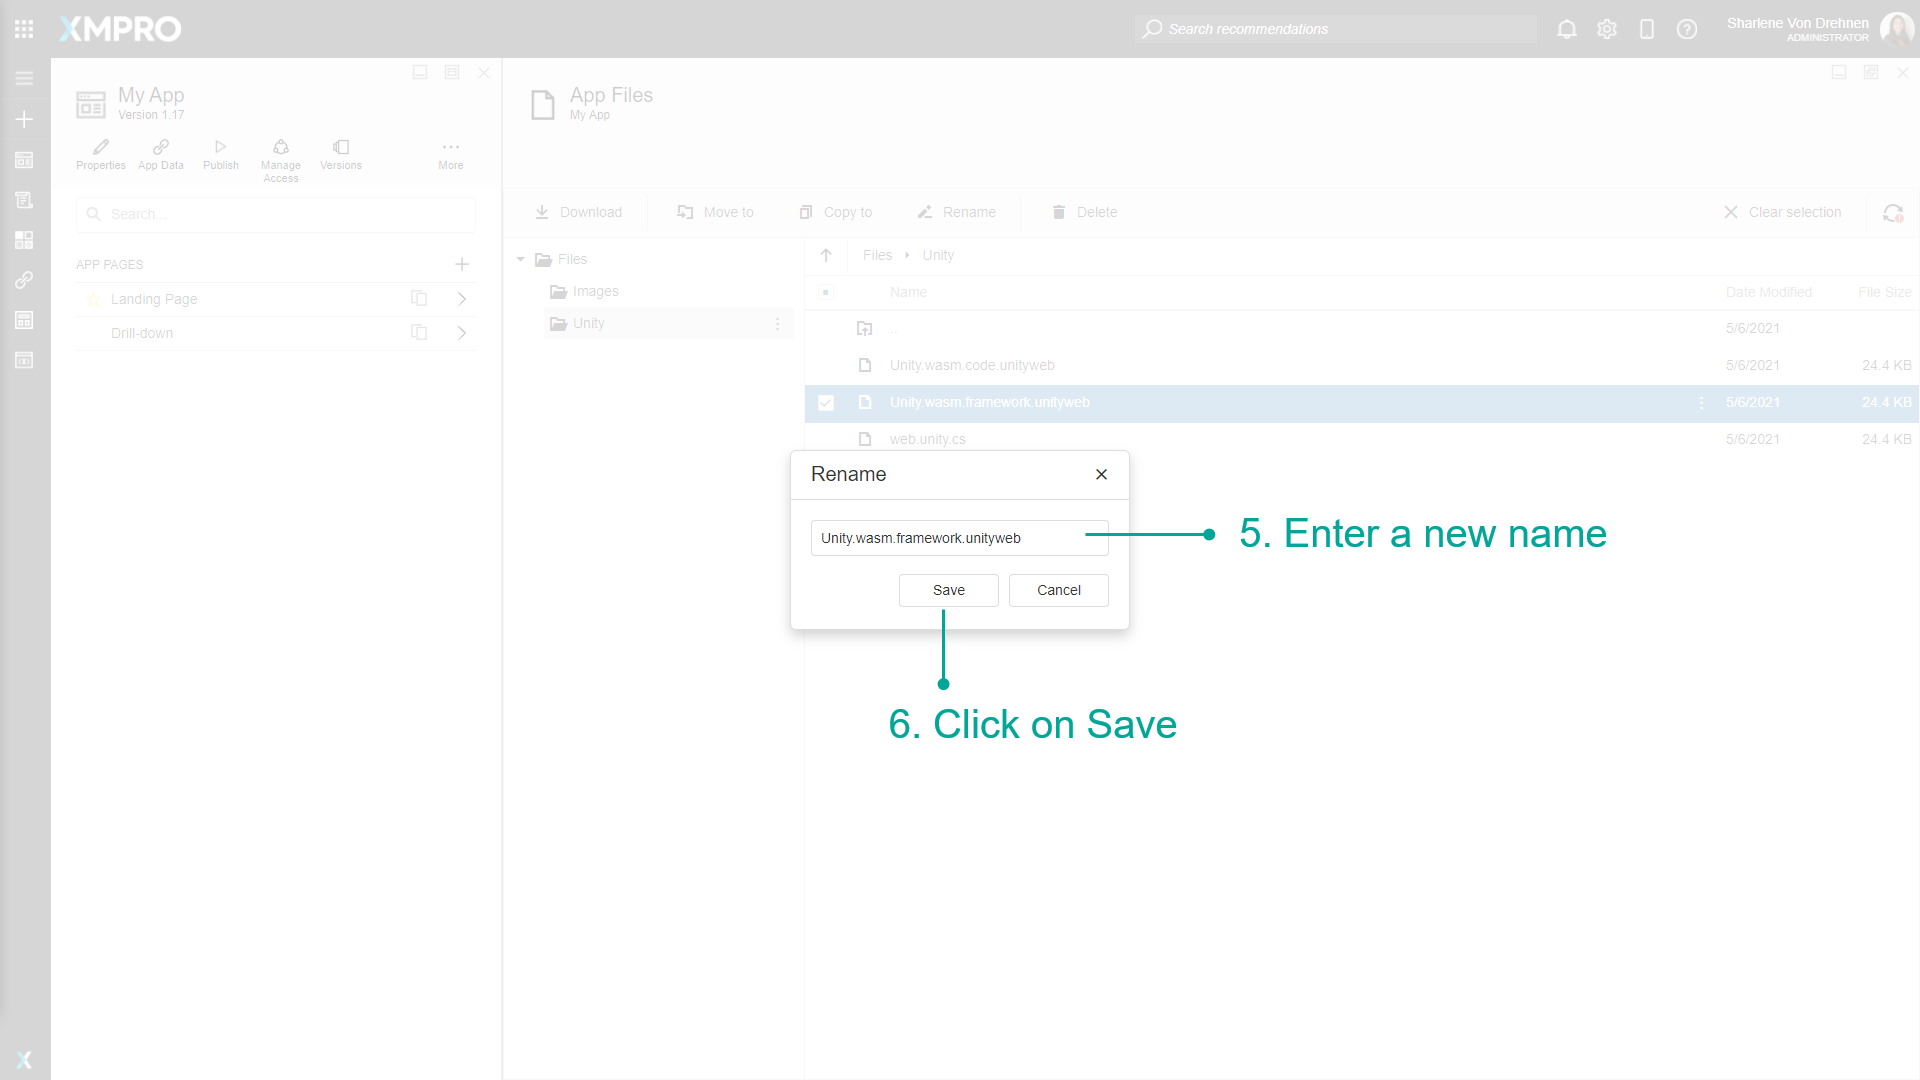Collapse the Files folder tree
Image resolution: width=1920 pixels, height=1080 pixels.
click(520, 259)
